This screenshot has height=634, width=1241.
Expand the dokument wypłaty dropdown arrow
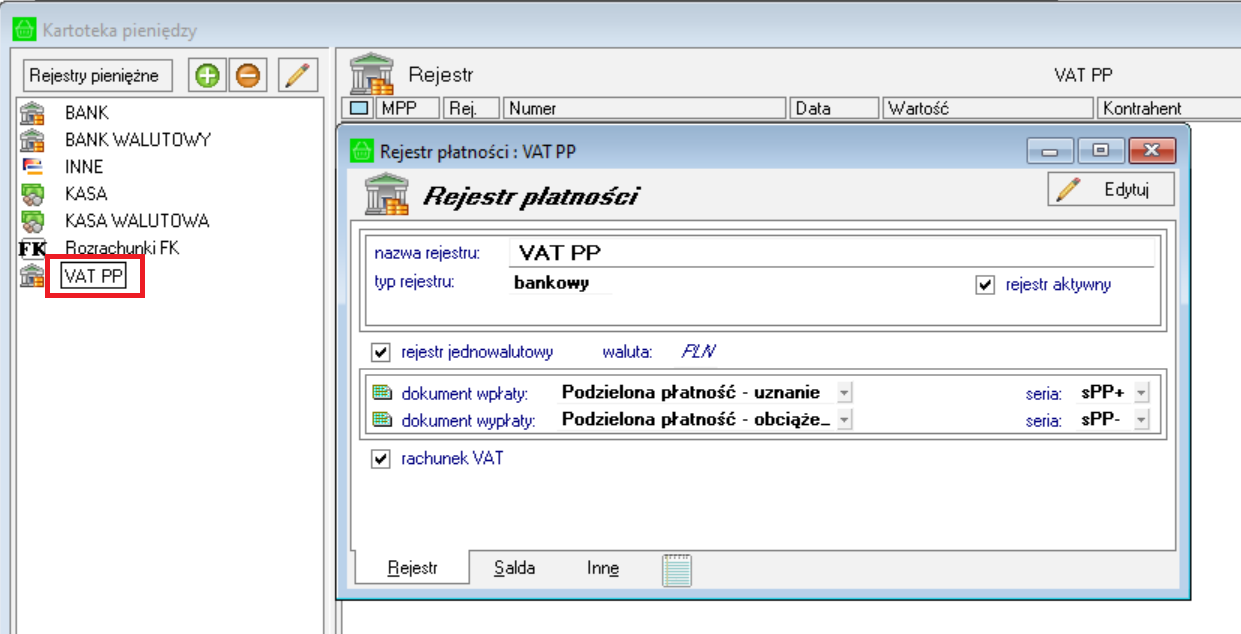844,420
